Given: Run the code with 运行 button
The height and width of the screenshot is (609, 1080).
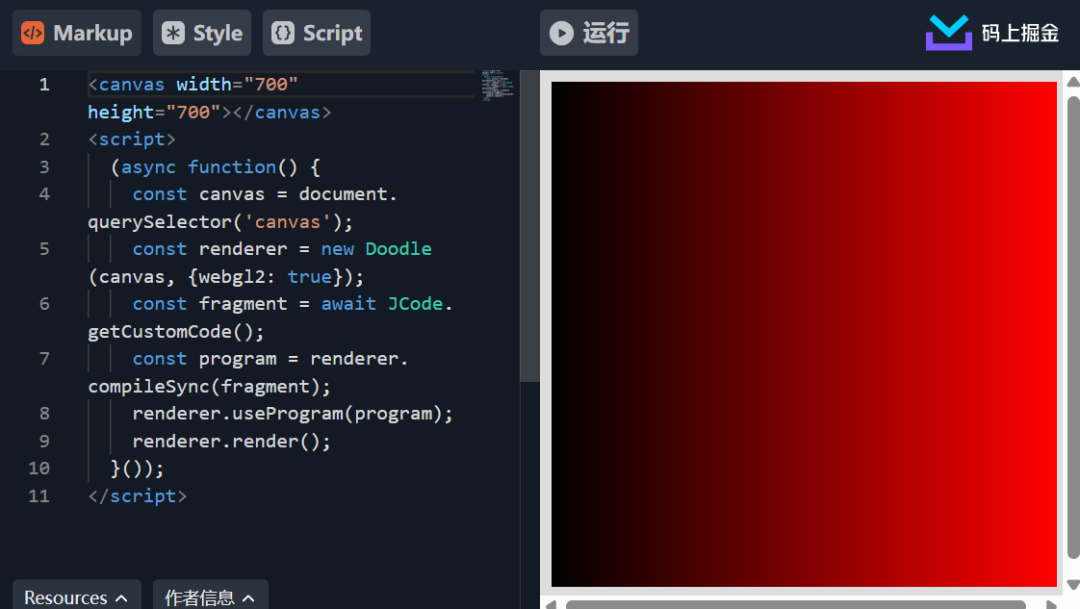Looking at the screenshot, I should [x=589, y=33].
